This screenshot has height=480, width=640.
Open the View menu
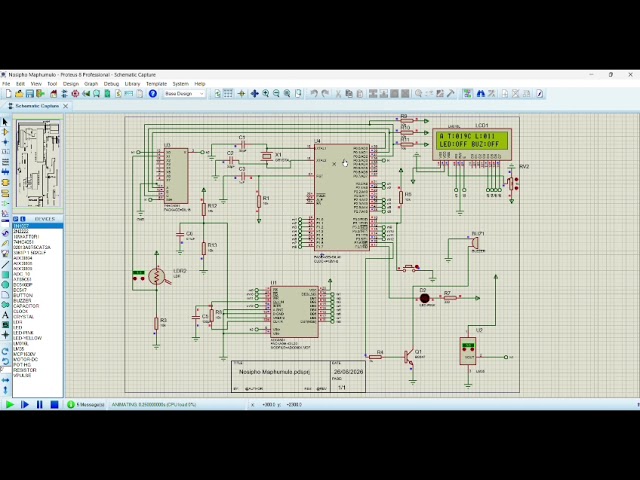(36, 84)
